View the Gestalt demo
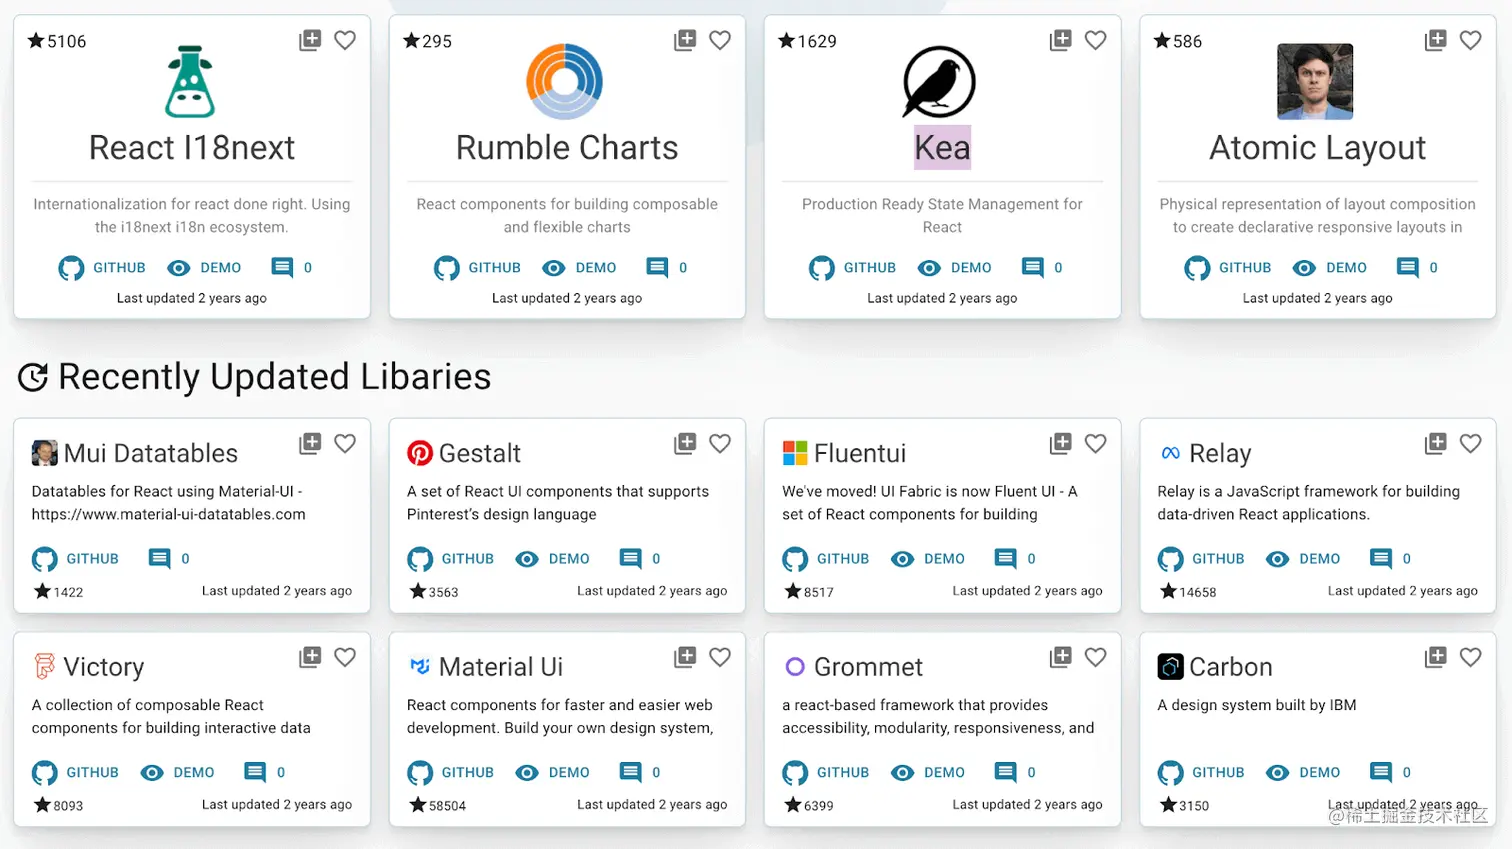Screen dimensions: 1512x849 click(552, 559)
